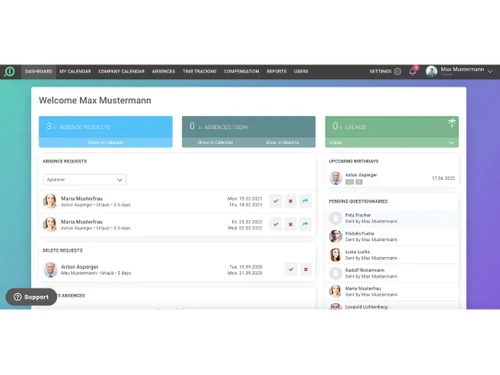The image size is (500, 375).
Task: Open Company Calendar tab
Action: click(121, 71)
